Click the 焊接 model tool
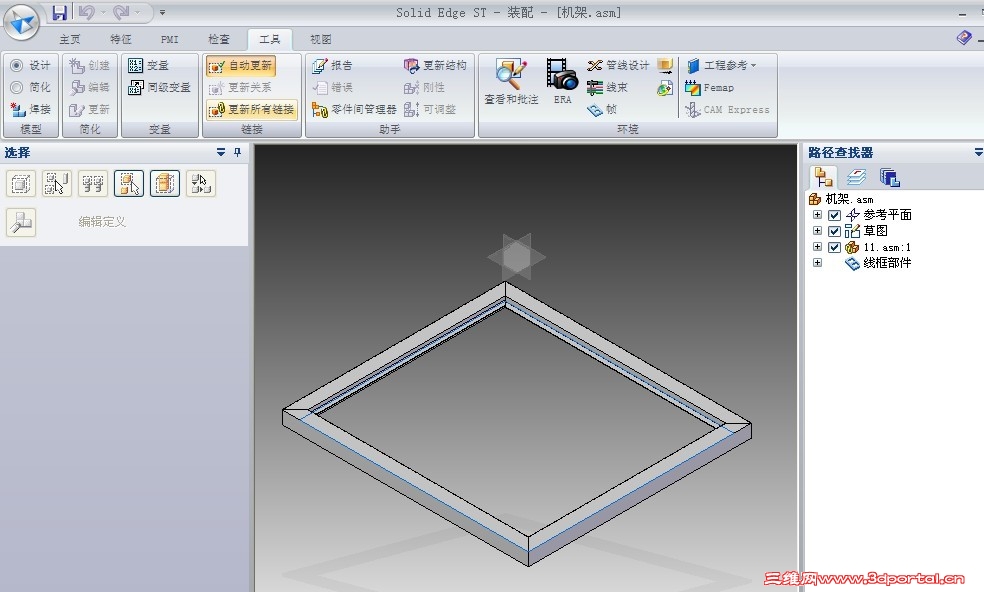Viewport: 984px width, 592px height. (x=30, y=109)
